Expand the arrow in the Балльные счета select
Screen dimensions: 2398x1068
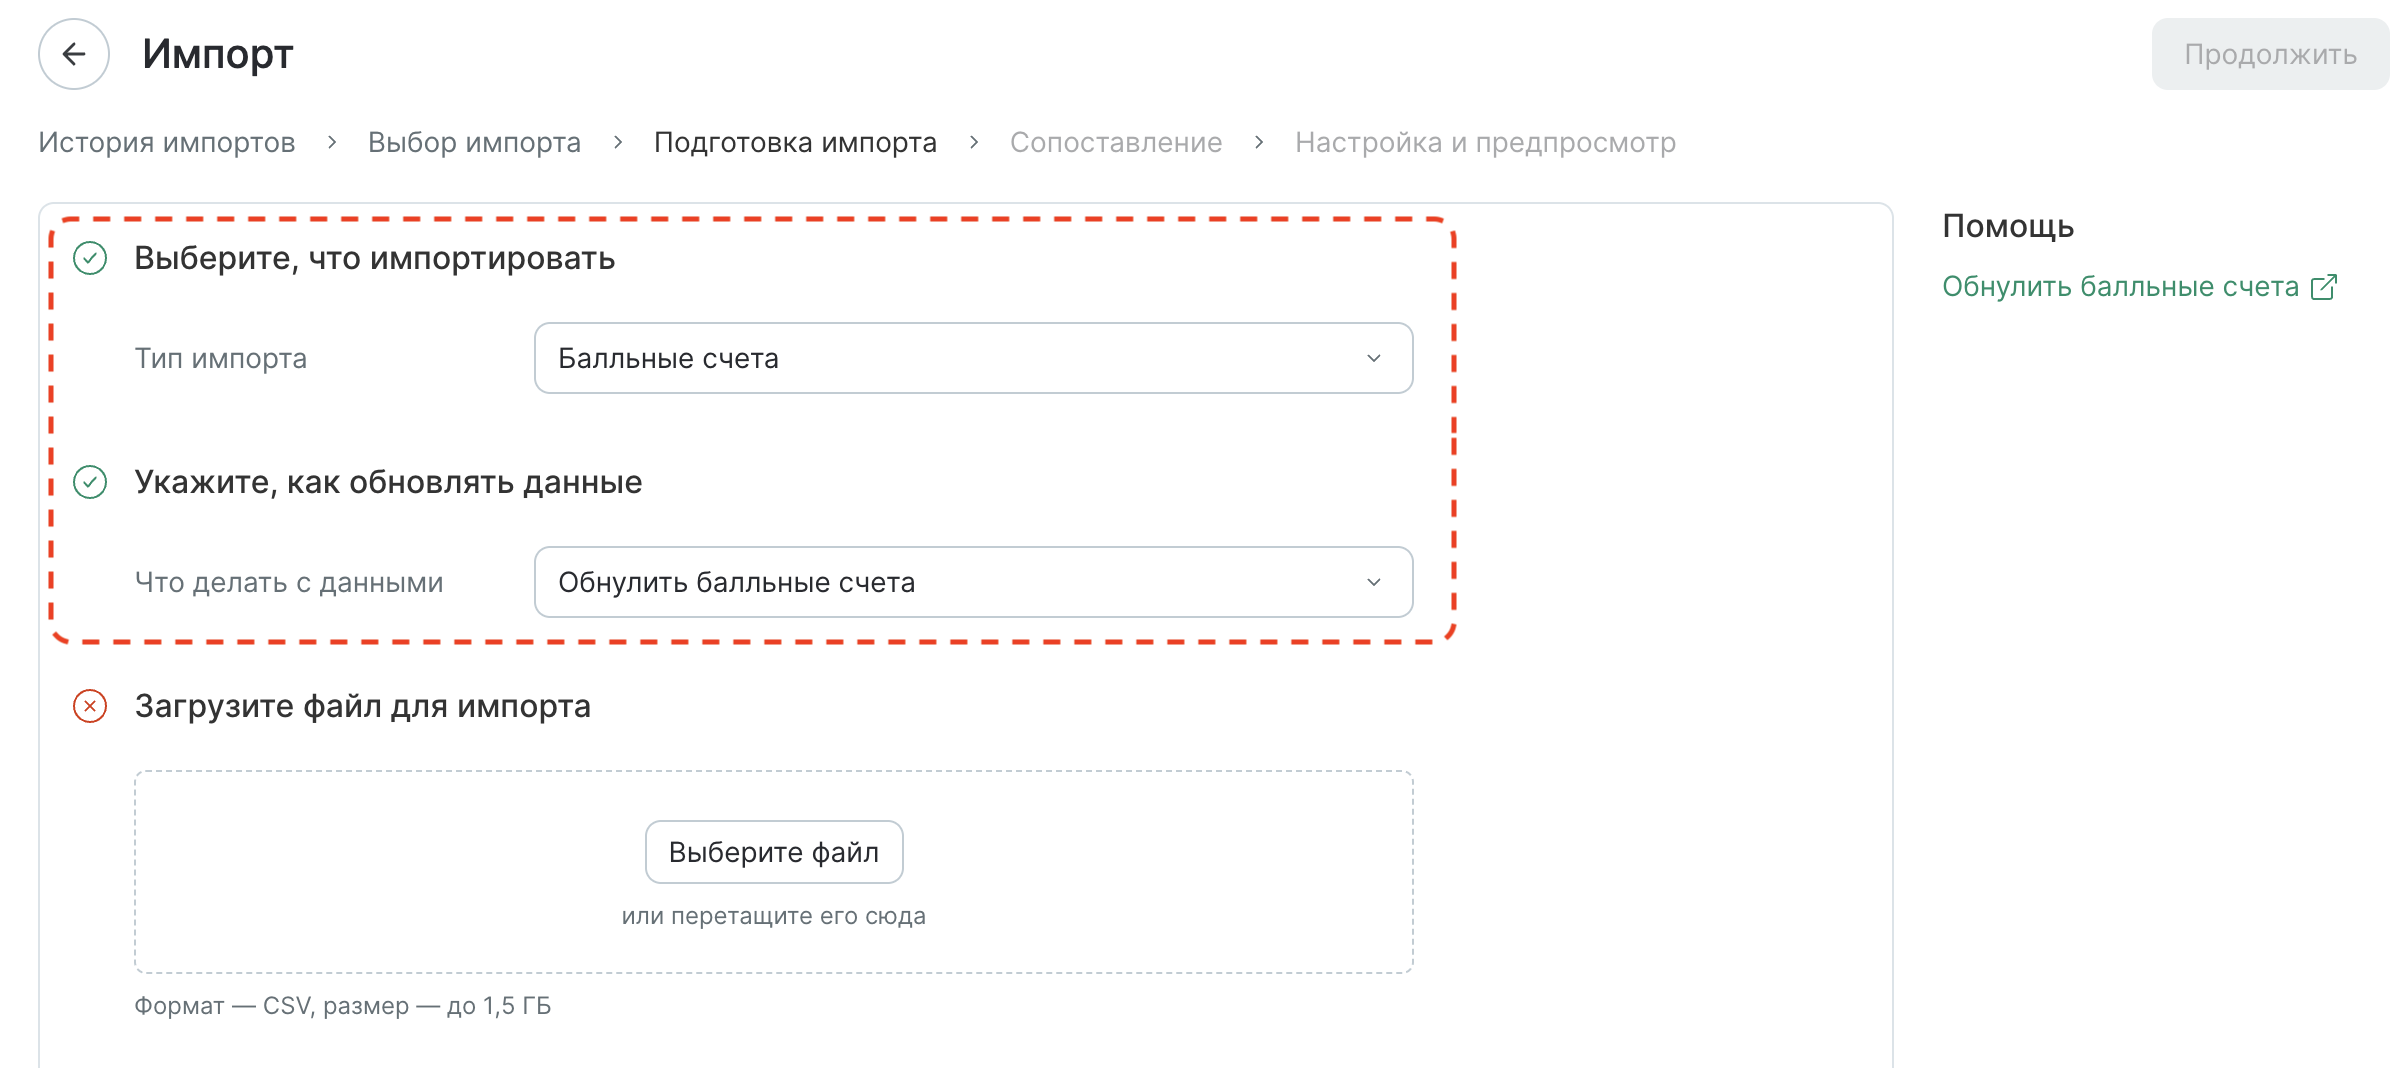(1374, 358)
